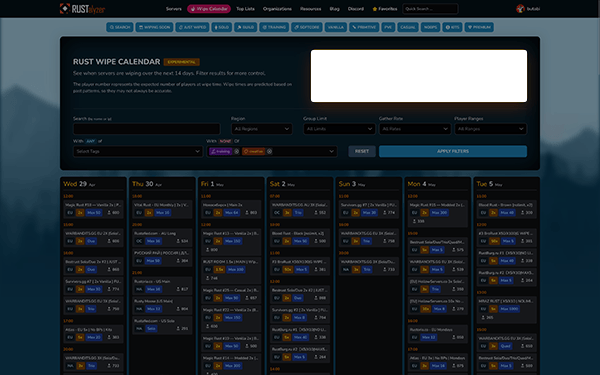Click 1.5x rate tag on RUST ROOM
This screenshot has height=375, width=600.
219,269
